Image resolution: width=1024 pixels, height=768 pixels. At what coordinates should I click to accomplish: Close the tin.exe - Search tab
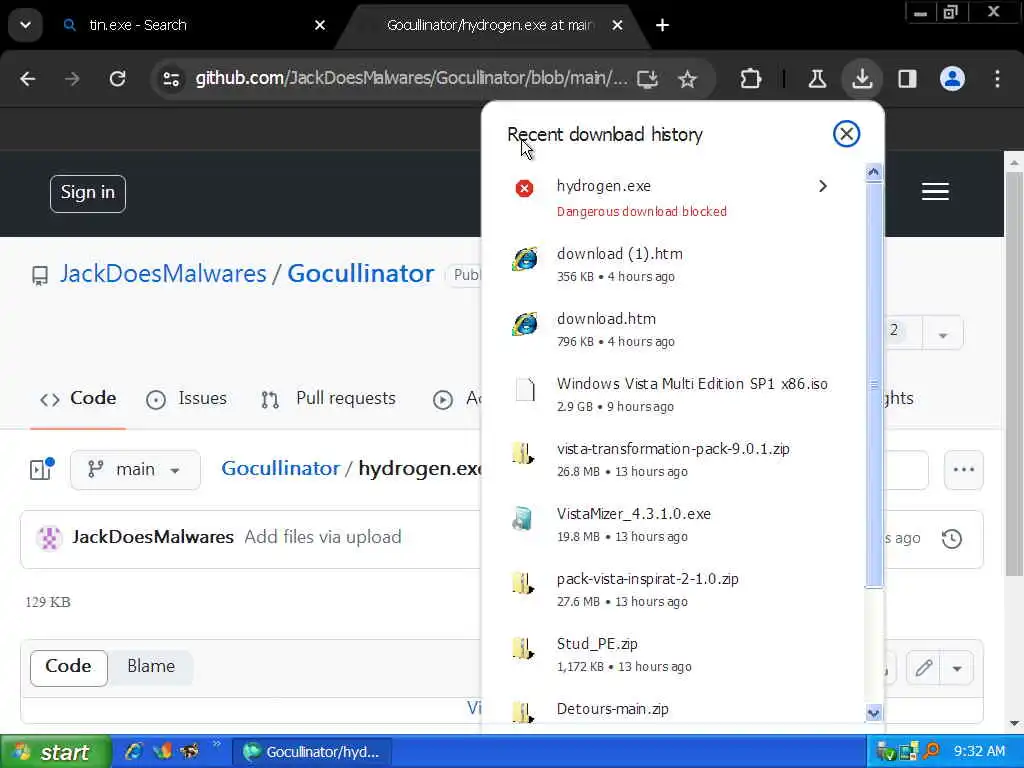(320, 25)
